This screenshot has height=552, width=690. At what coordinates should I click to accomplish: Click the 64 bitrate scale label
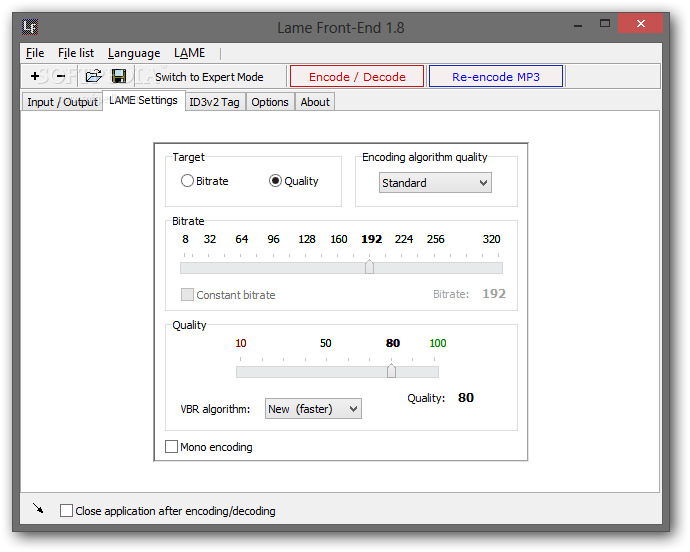242,239
